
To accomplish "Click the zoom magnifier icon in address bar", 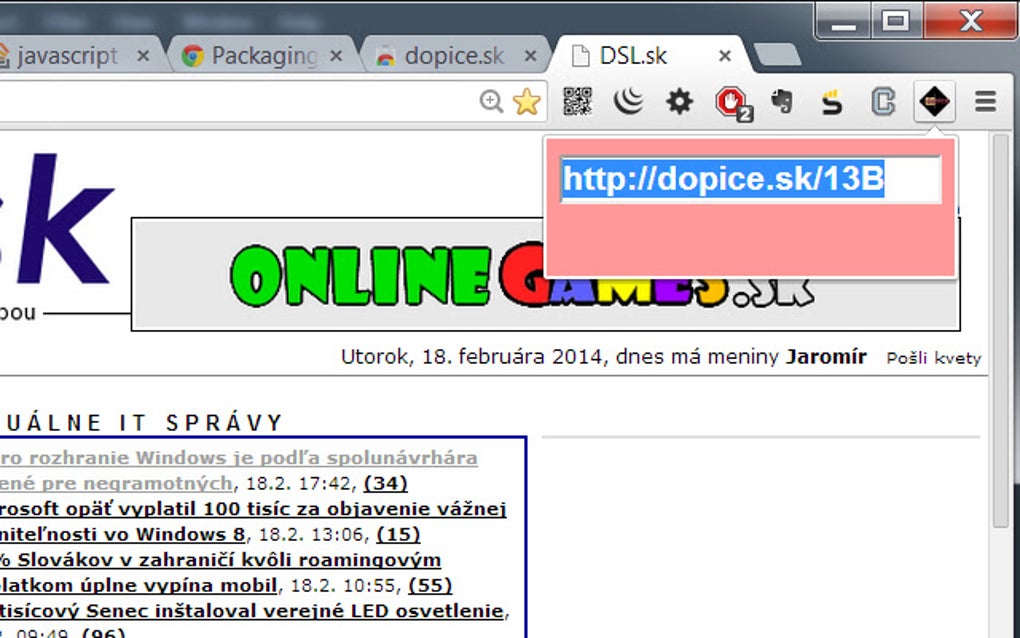I will pos(491,101).
